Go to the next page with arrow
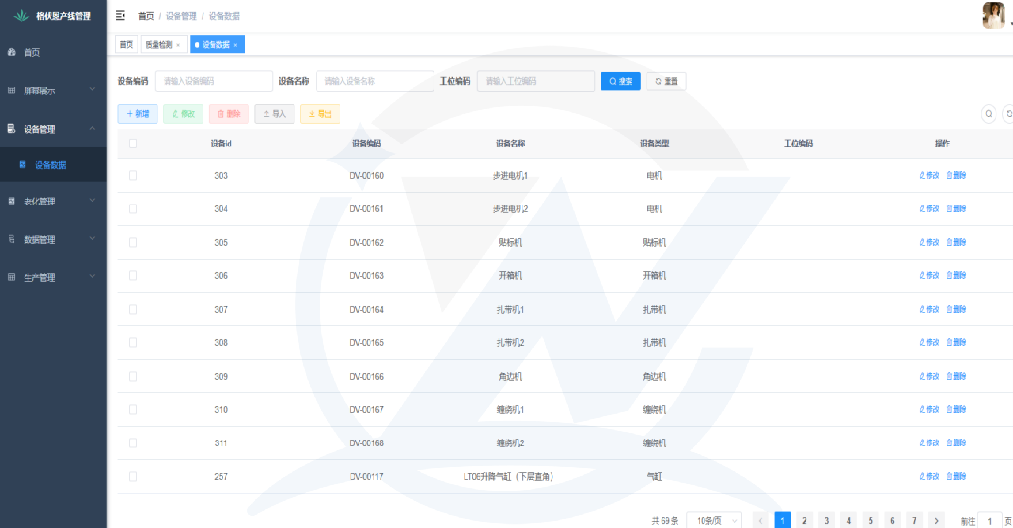This screenshot has width=1013, height=528. click(936, 520)
